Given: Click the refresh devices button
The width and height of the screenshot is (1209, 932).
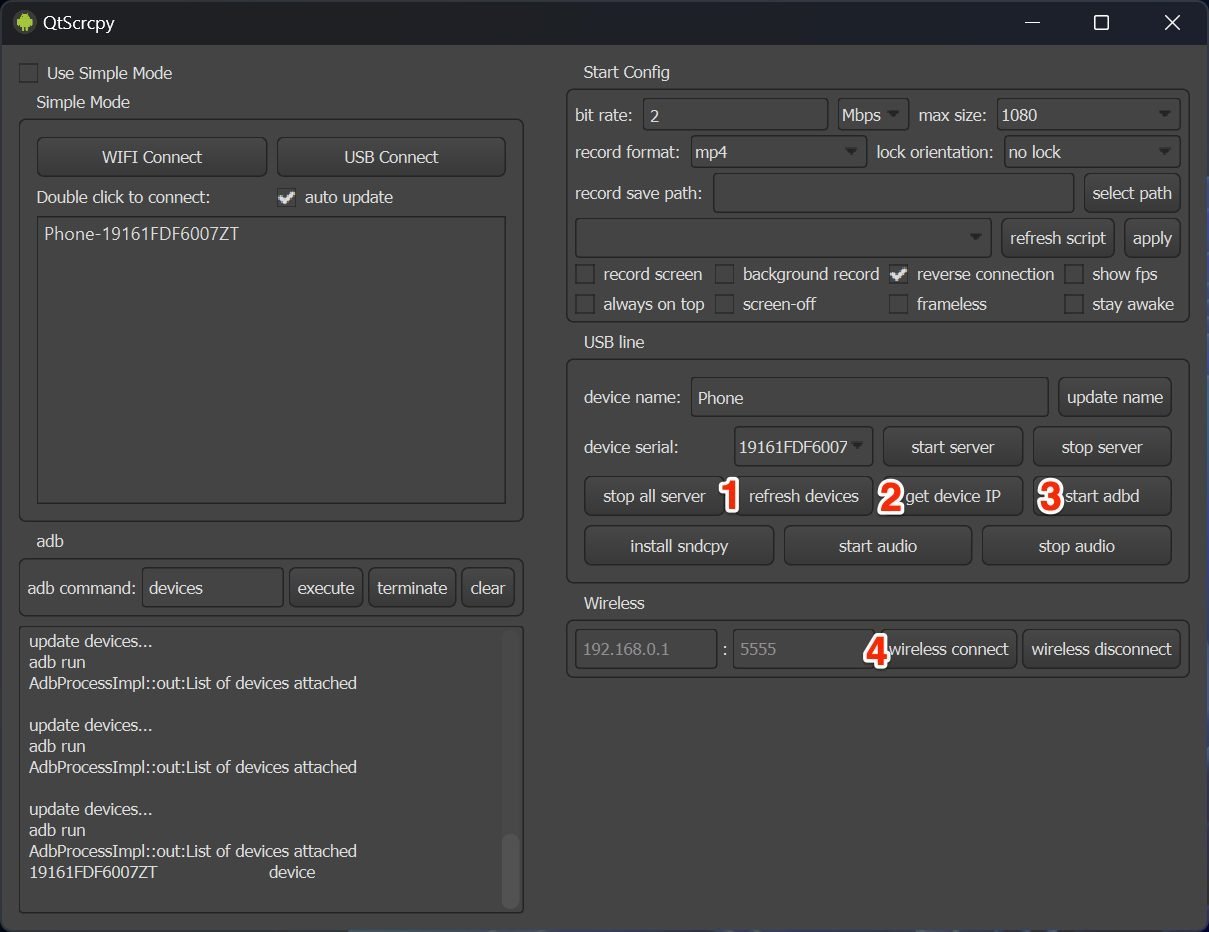Looking at the screenshot, I should 804,496.
